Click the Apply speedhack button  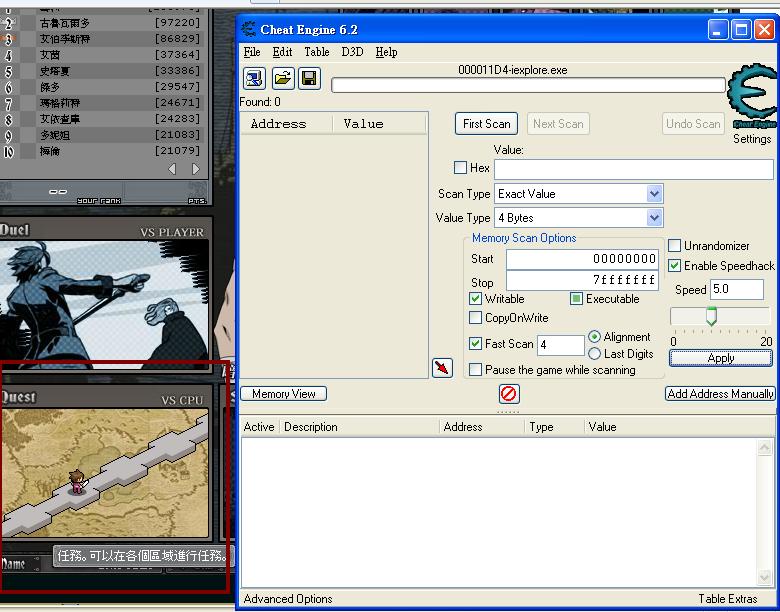coord(721,358)
